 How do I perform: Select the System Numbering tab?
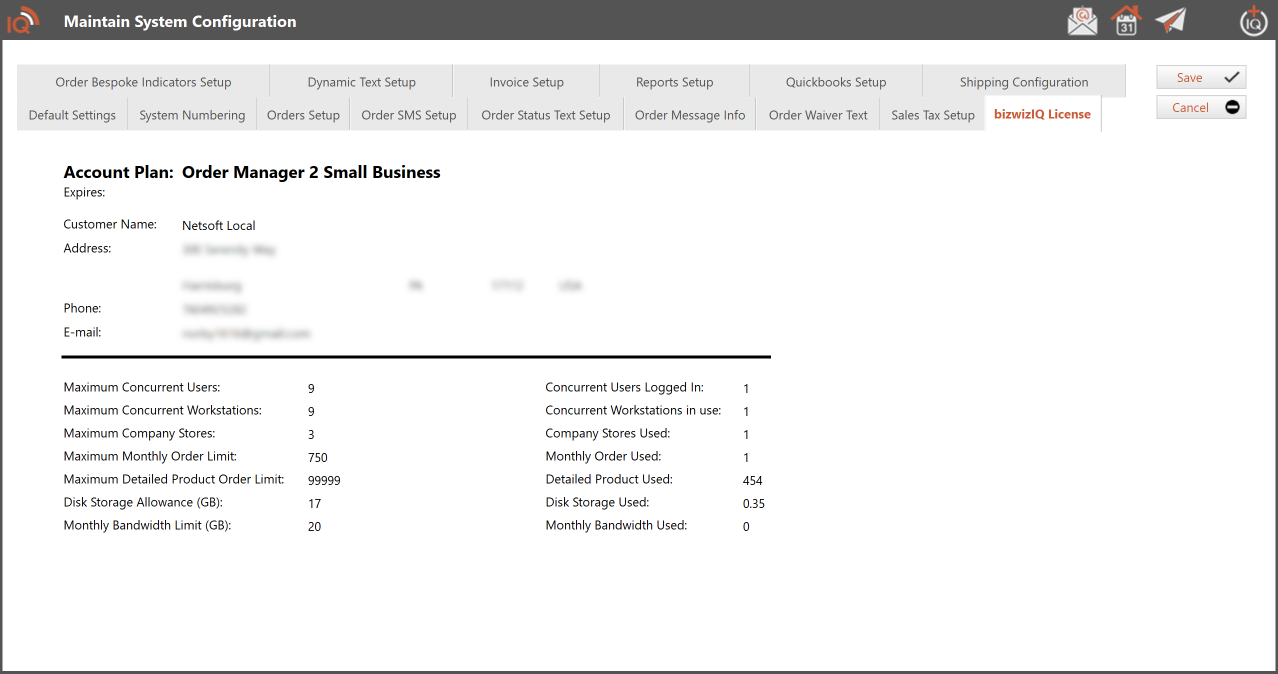click(x=192, y=115)
